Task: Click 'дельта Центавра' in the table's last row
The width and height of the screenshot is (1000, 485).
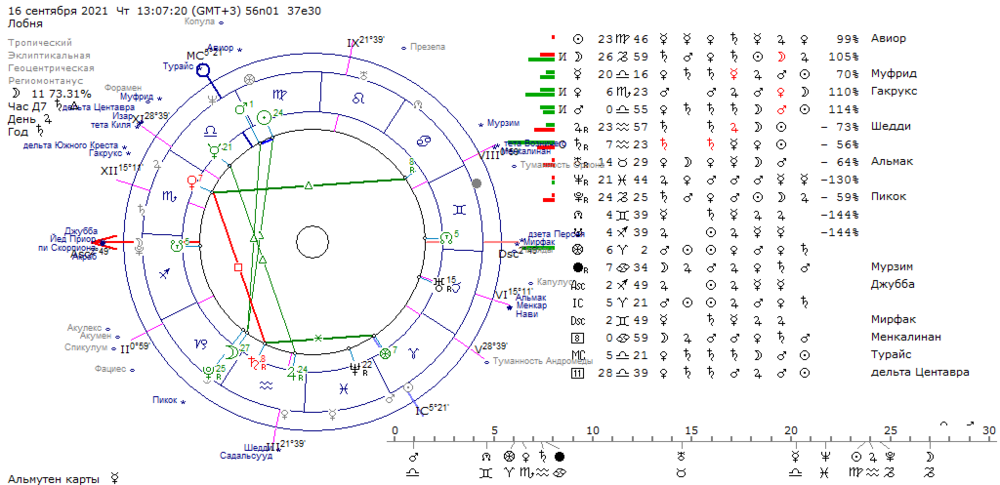Action: point(920,372)
